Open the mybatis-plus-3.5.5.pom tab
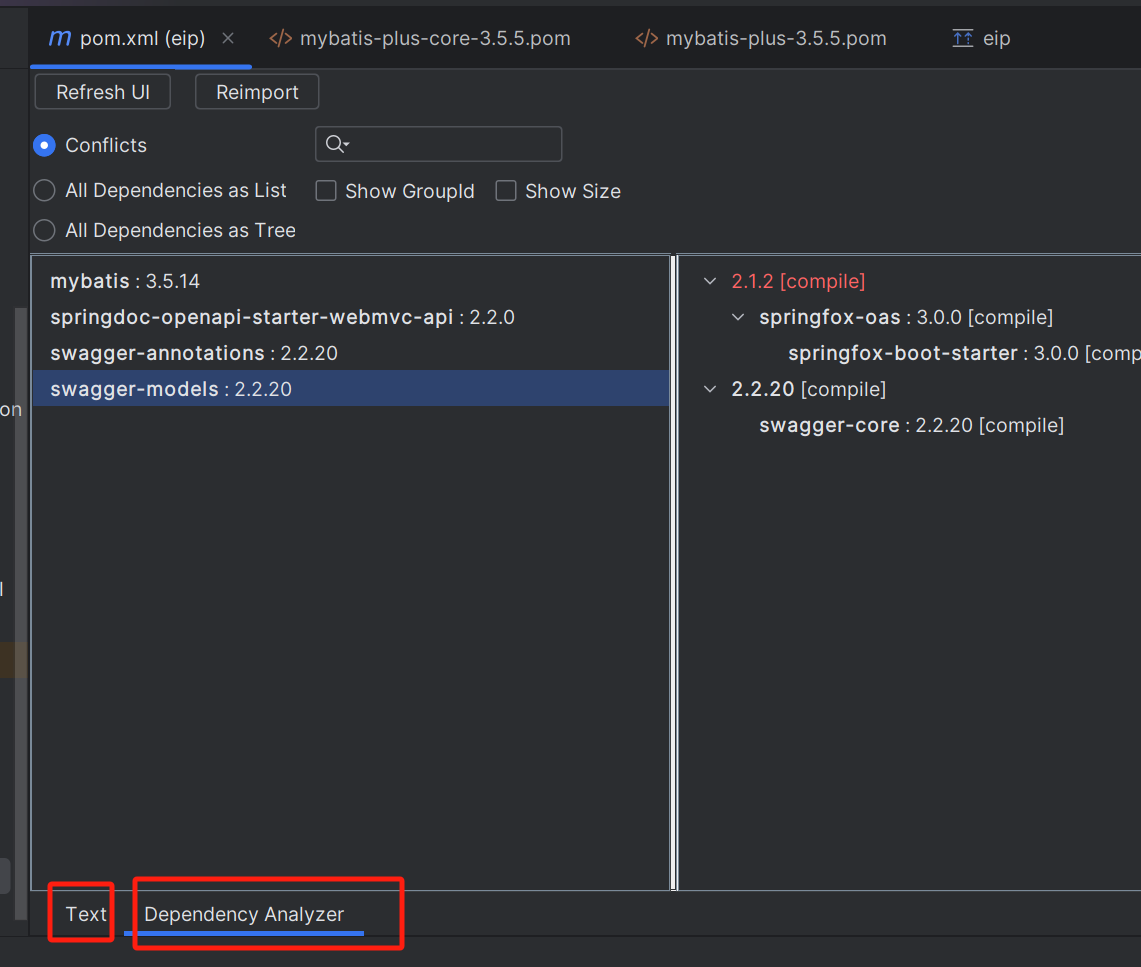Screen dimensions: 1141x967 click(776, 39)
